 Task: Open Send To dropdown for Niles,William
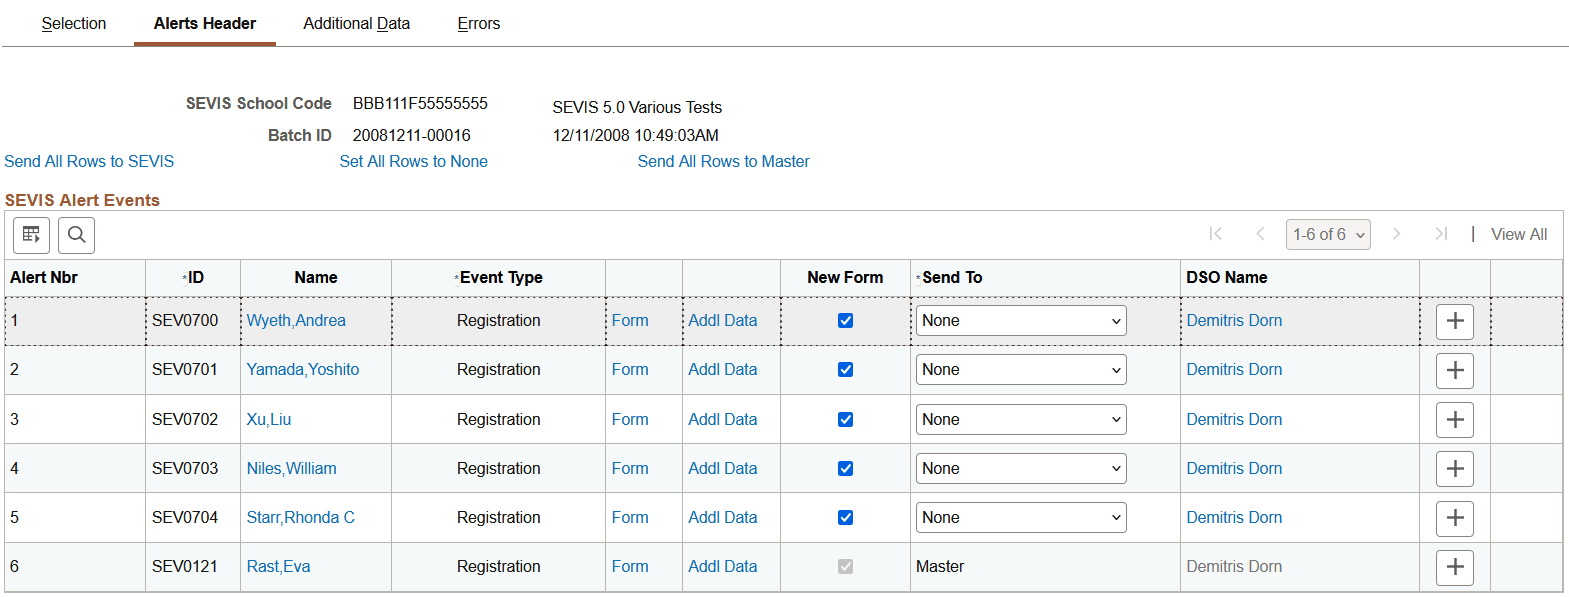(1021, 469)
